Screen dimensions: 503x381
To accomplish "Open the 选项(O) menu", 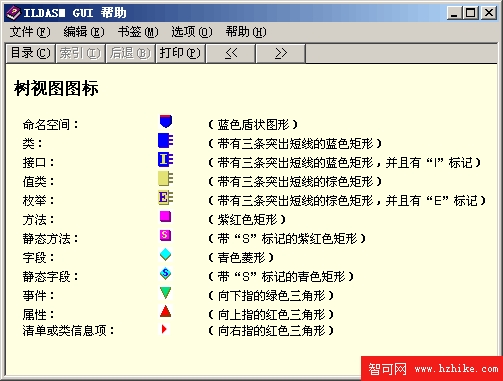I will [192, 32].
